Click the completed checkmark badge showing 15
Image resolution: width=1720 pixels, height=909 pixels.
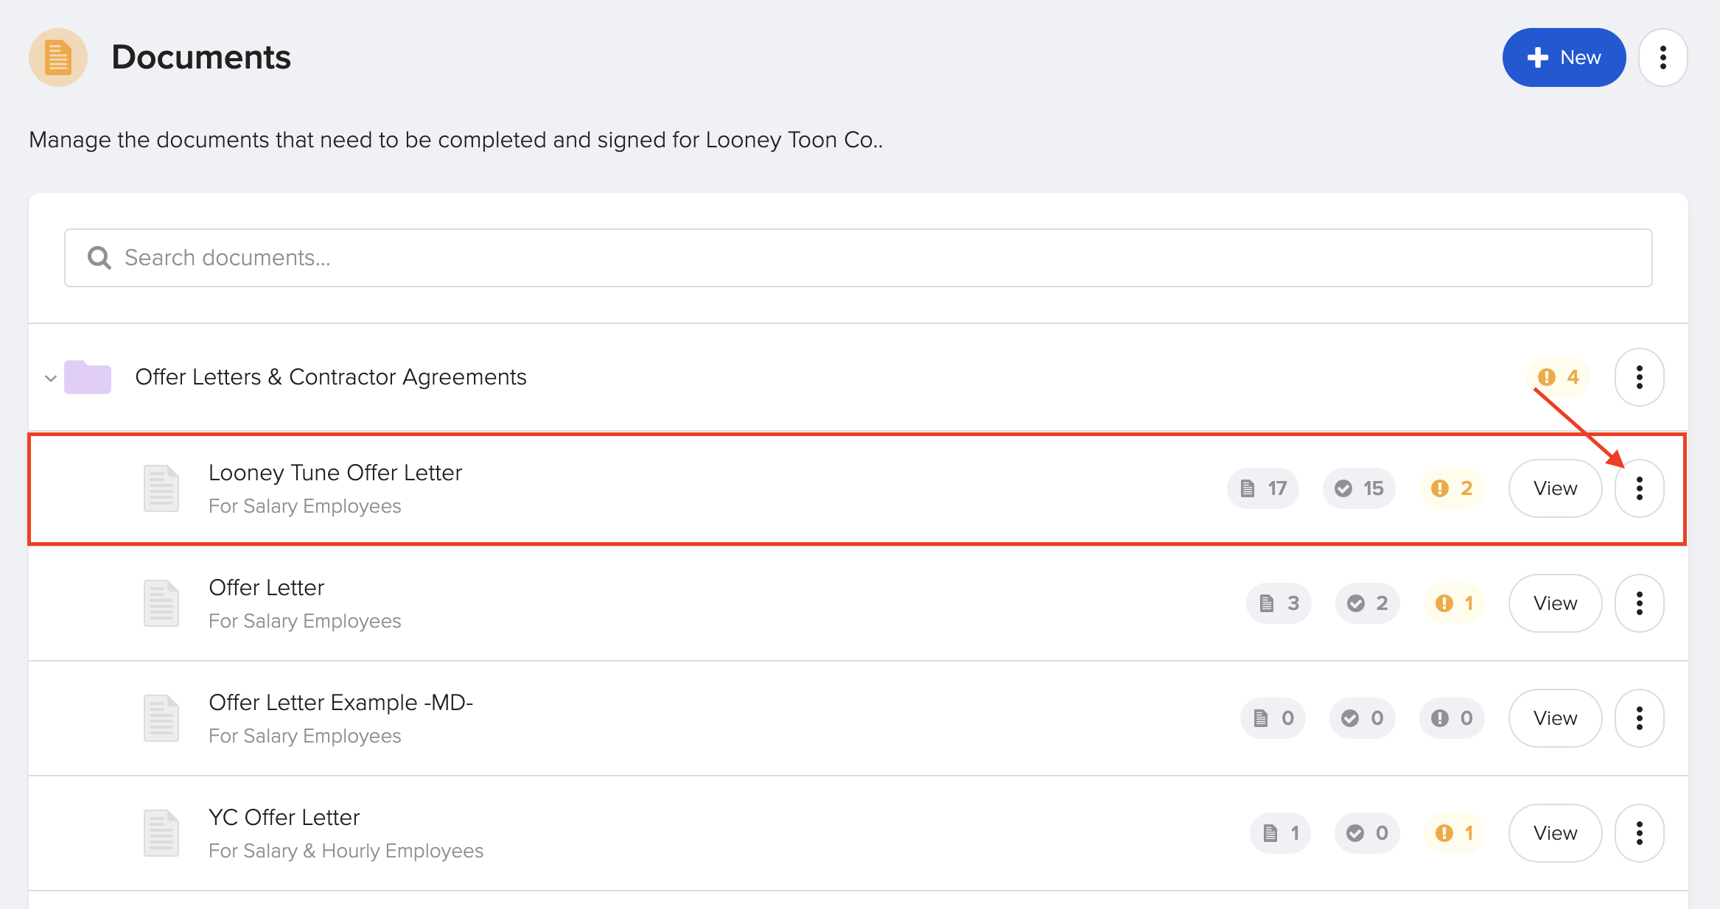(1358, 488)
